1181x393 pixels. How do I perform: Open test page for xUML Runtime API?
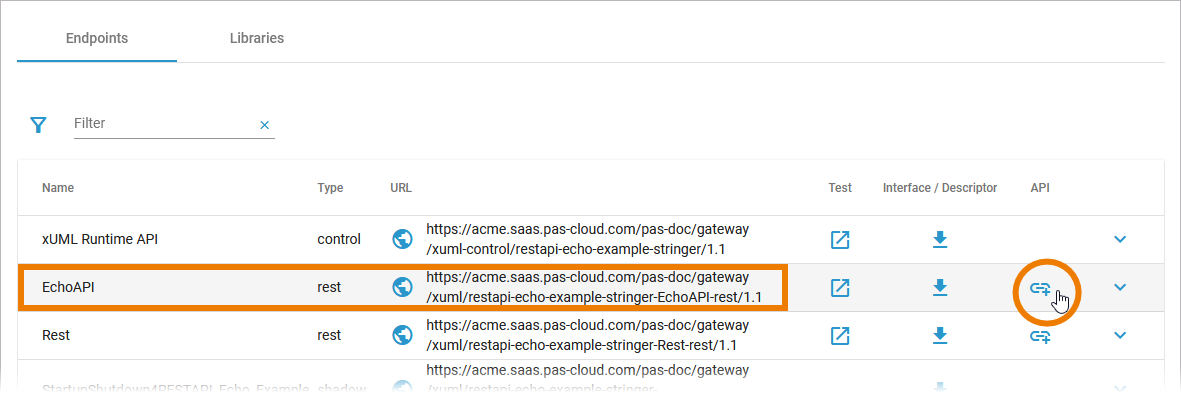pyautogui.click(x=840, y=239)
